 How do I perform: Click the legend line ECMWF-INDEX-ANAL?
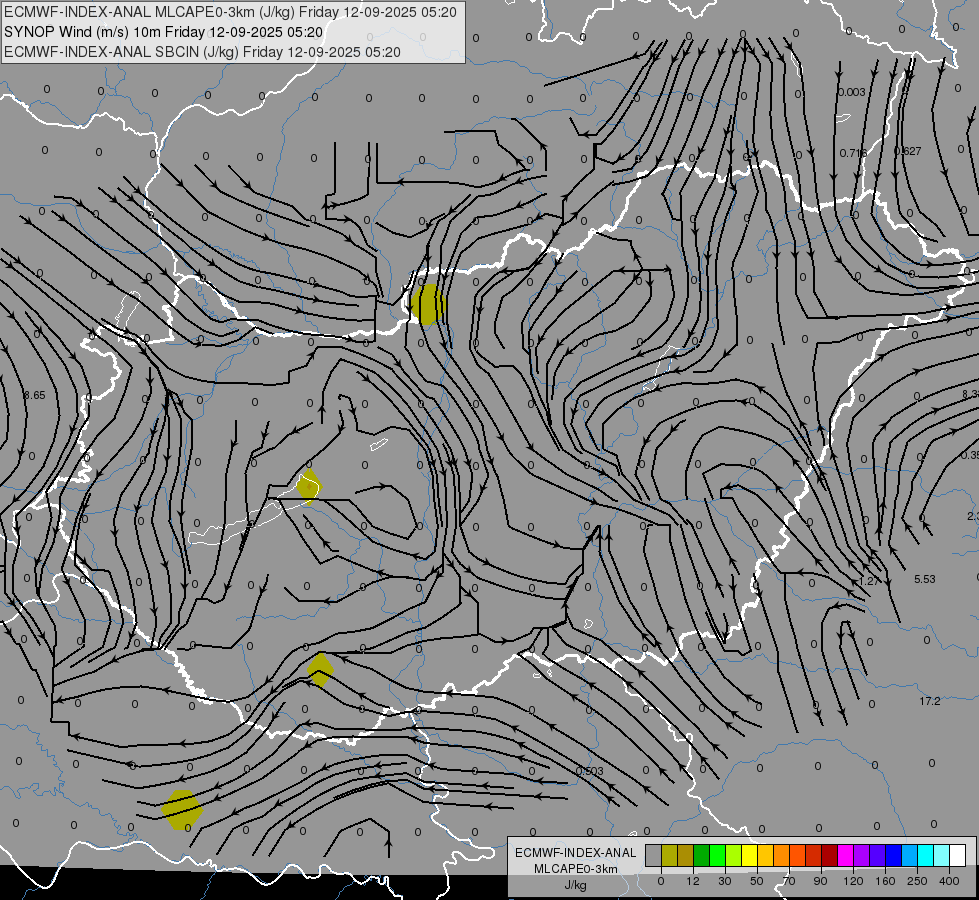[576, 853]
